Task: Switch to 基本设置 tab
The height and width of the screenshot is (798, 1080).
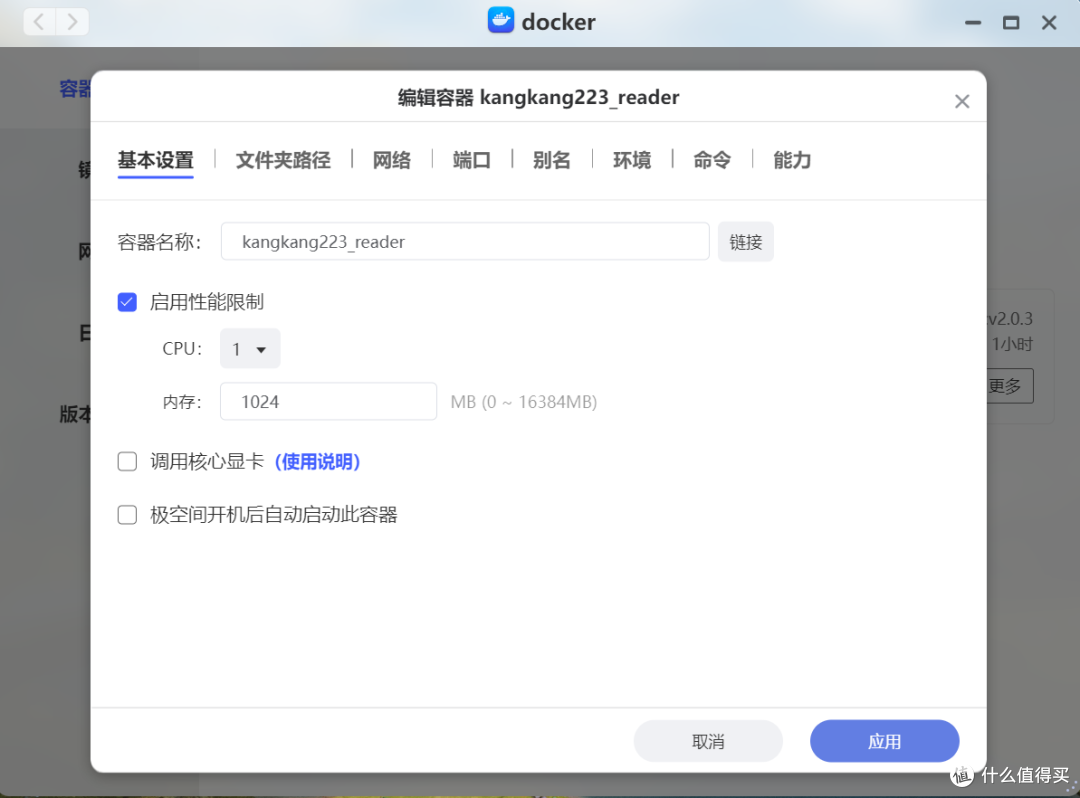Action: point(156,160)
